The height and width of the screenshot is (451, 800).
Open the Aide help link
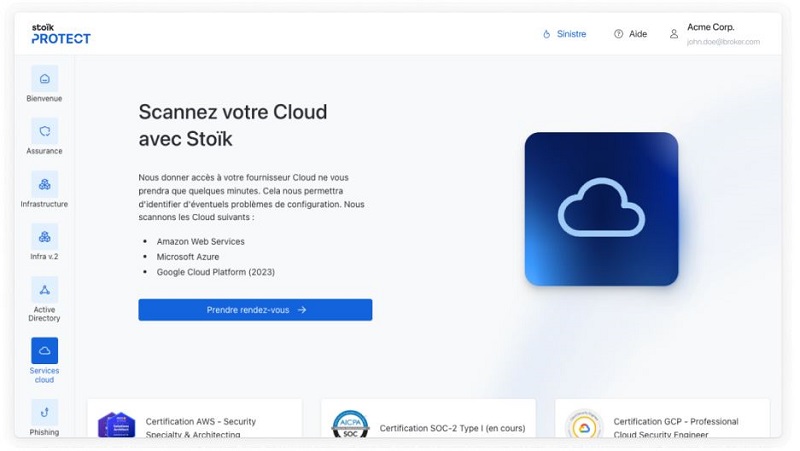(637, 34)
